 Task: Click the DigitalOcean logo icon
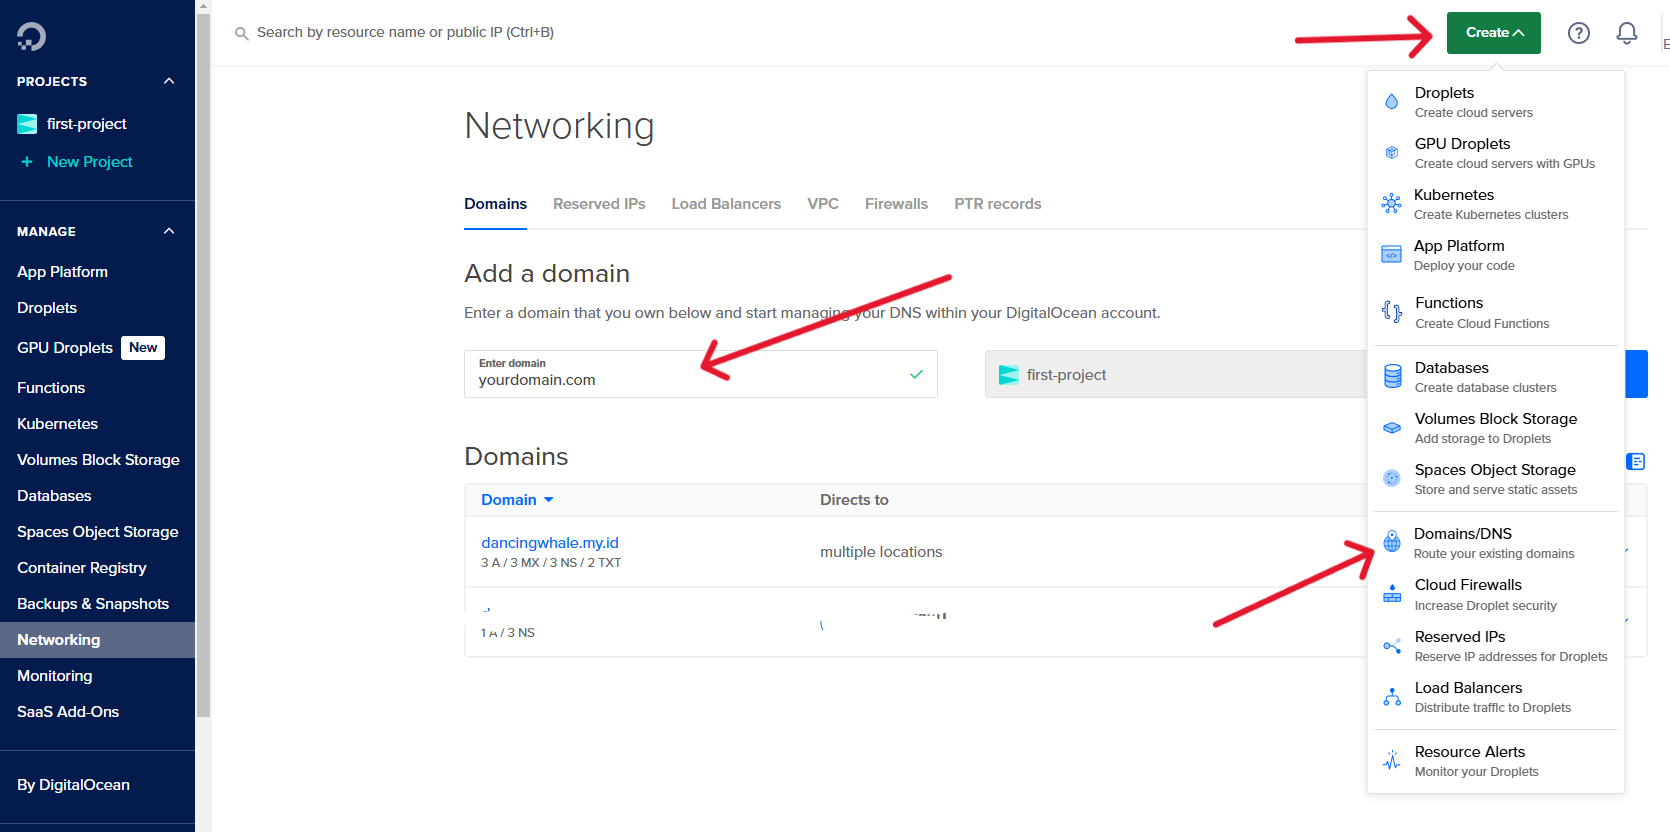(x=31, y=37)
